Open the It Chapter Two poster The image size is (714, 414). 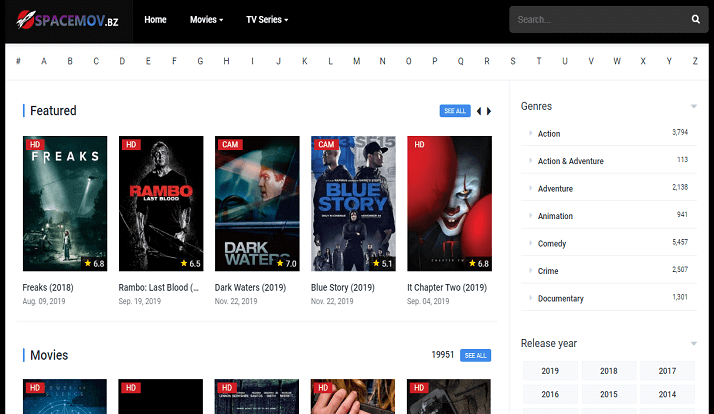point(448,204)
